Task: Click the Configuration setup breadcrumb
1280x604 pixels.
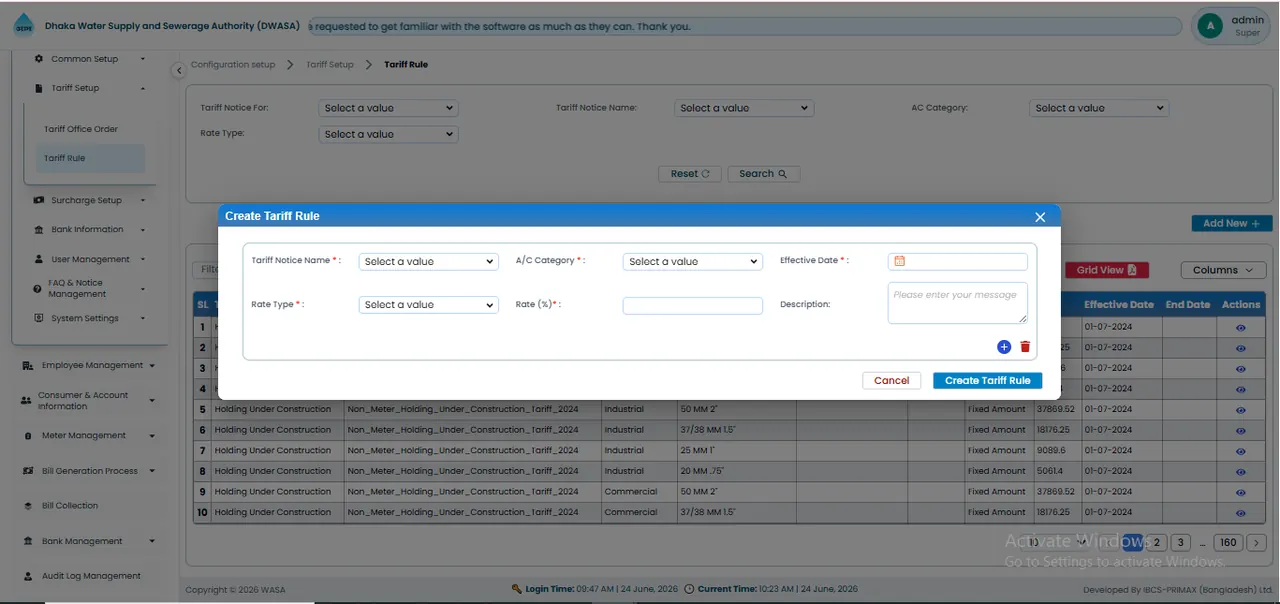Action: click(233, 65)
